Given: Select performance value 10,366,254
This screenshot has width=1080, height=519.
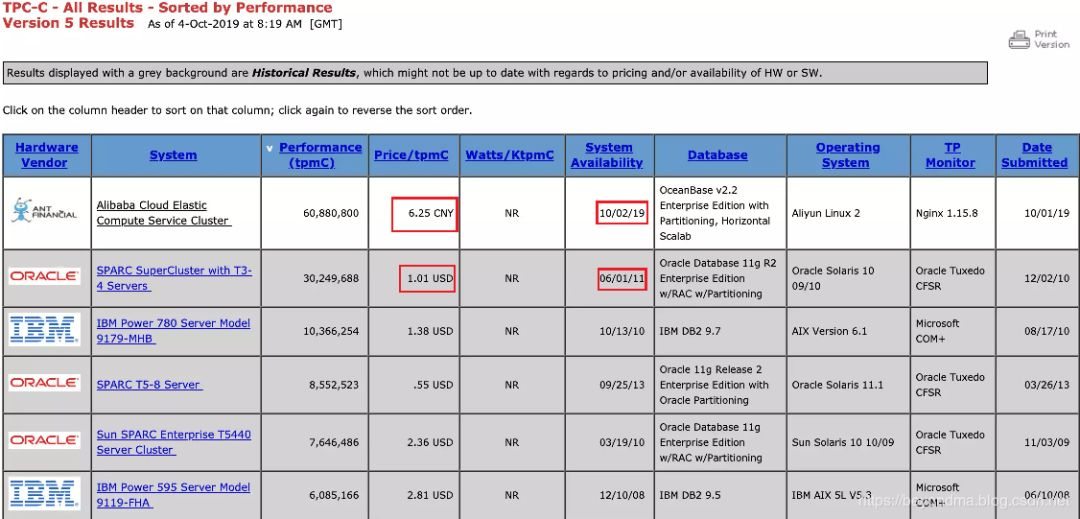Looking at the screenshot, I should pyautogui.click(x=331, y=331).
